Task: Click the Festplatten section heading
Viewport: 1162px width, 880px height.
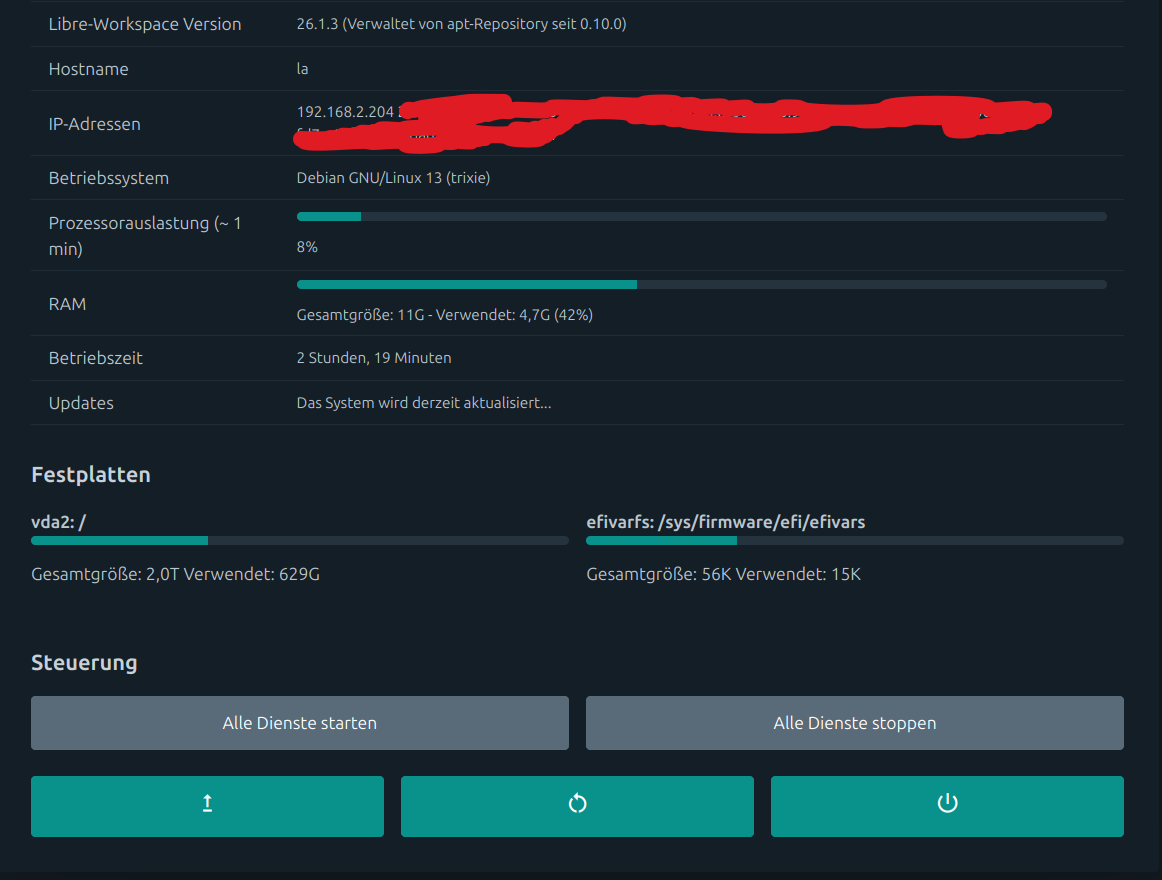Action: (91, 474)
